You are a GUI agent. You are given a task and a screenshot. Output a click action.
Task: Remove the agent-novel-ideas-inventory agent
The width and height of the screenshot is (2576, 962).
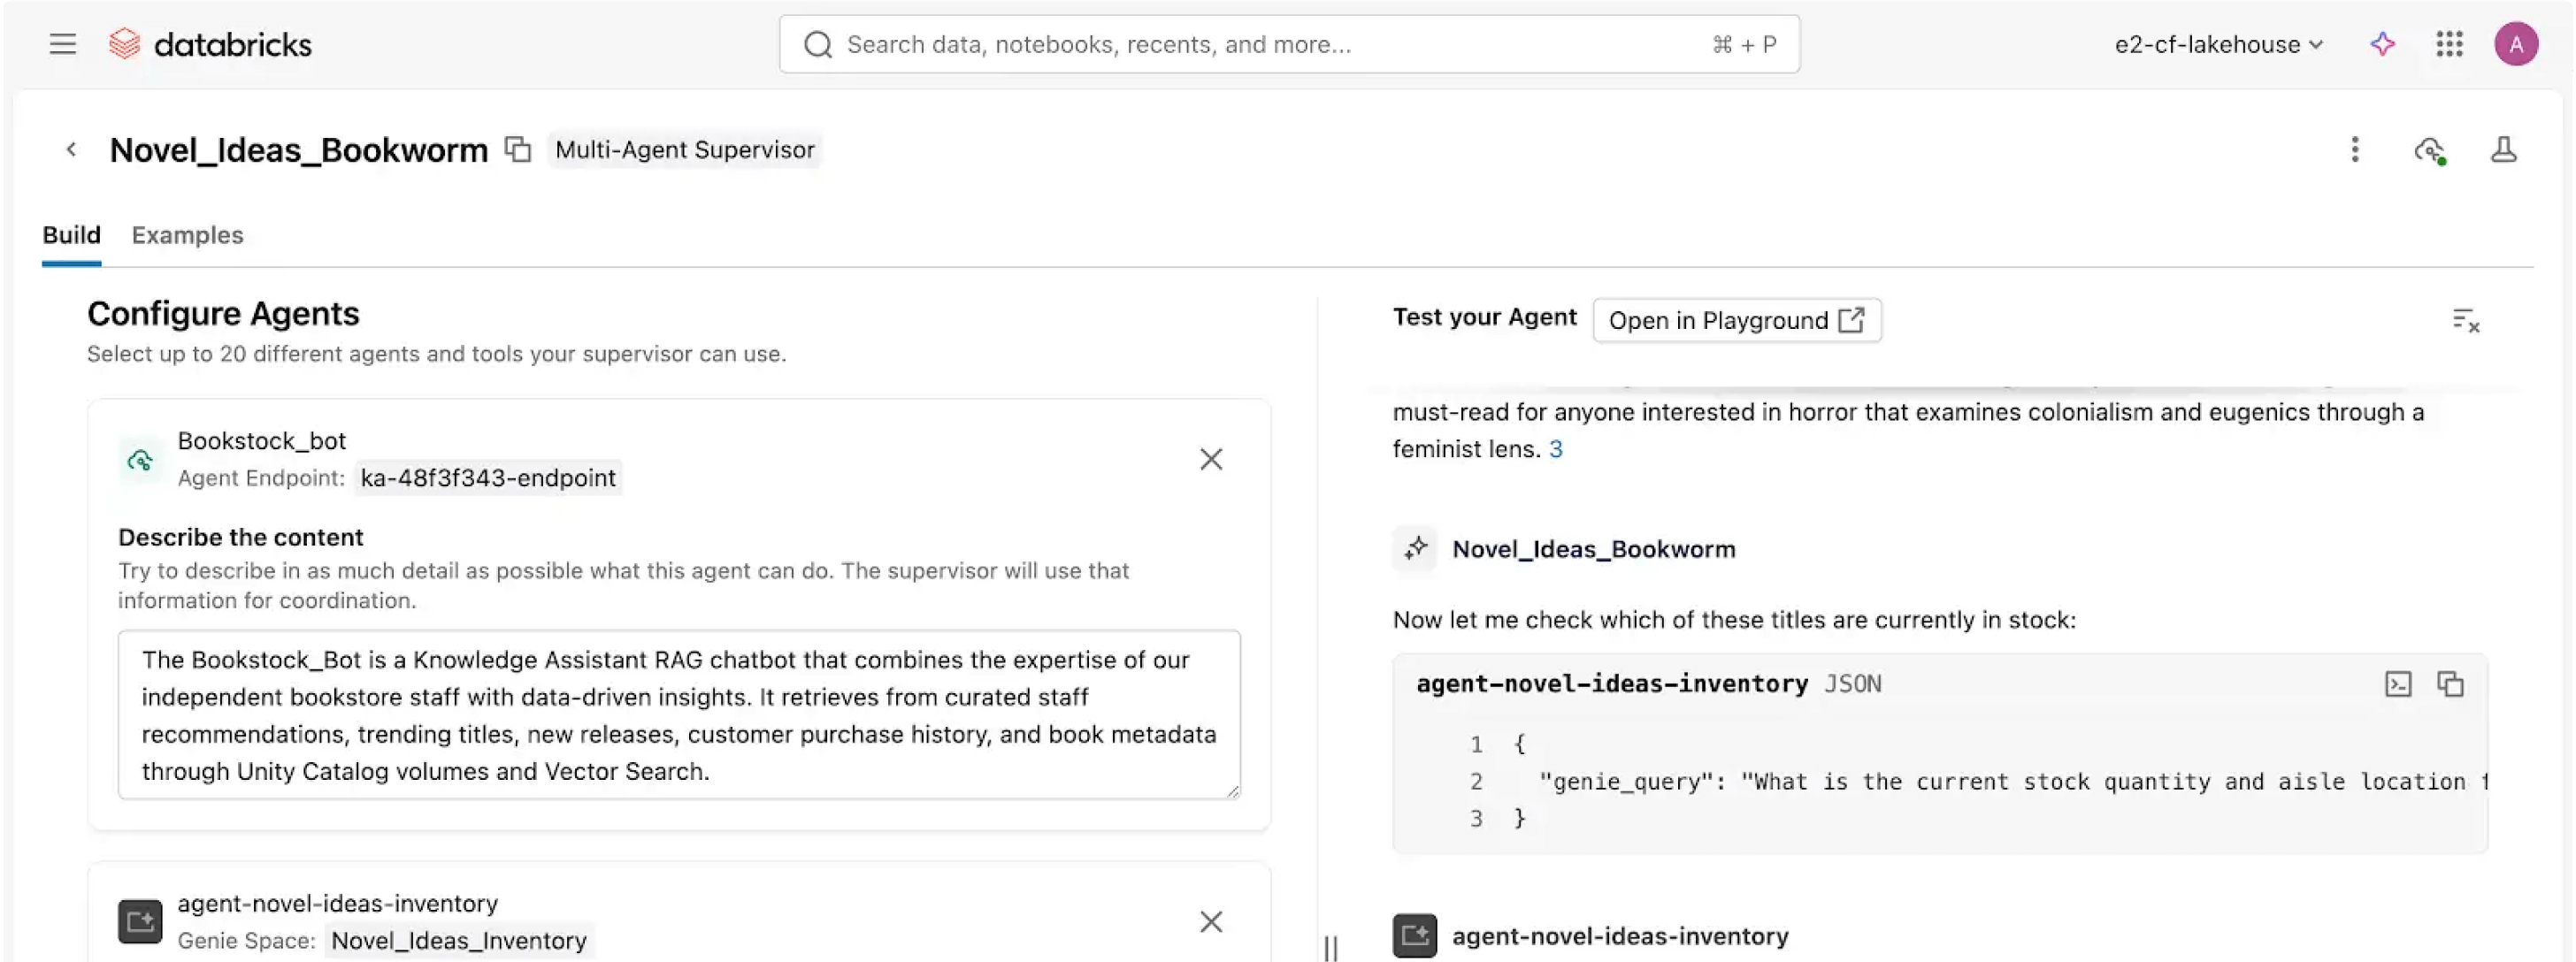point(1210,921)
